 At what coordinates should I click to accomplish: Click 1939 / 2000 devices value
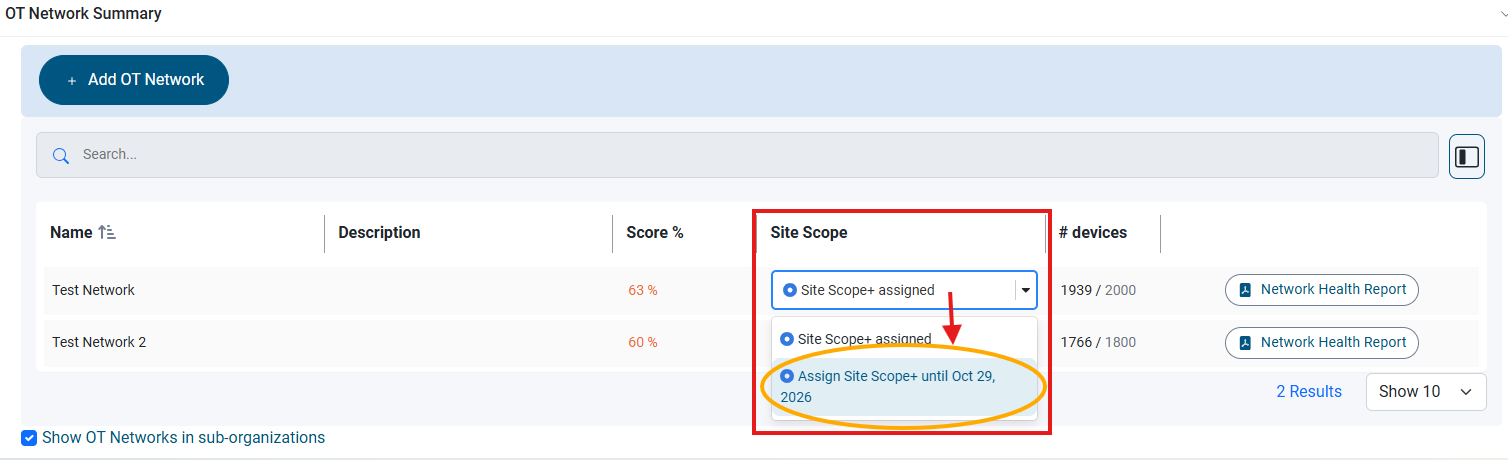click(x=1098, y=290)
